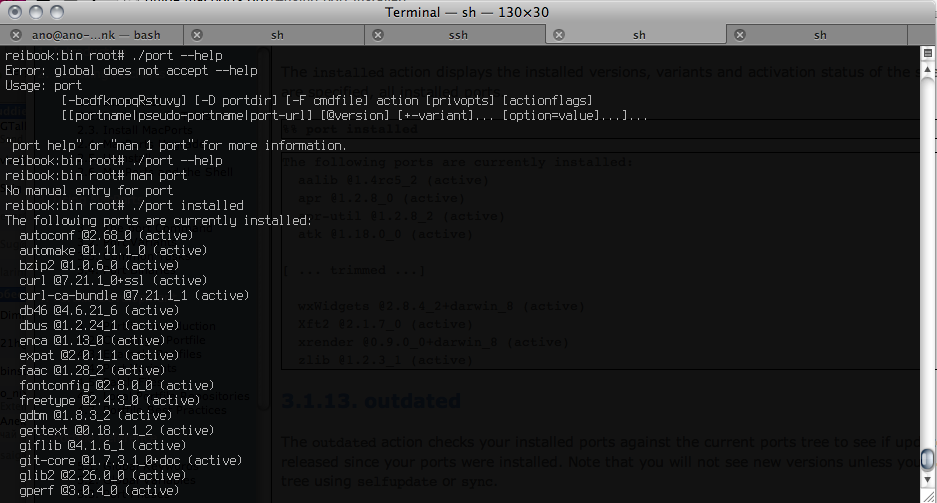The width and height of the screenshot is (937, 503).
Task: Close the rightmost sh tab
Action: click(x=740, y=35)
